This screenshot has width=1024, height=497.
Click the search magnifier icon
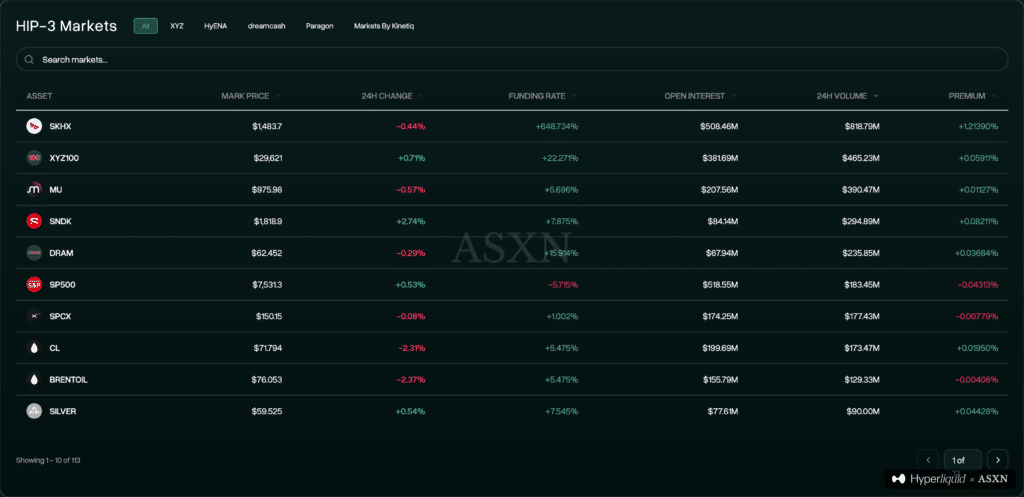point(29,59)
